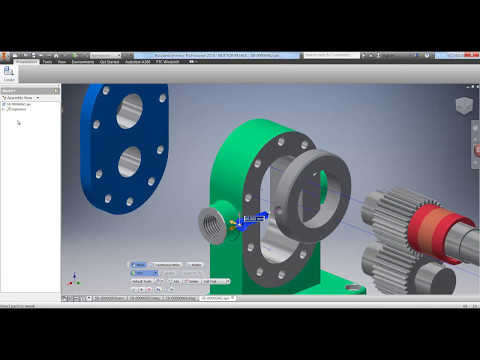Screen dimensions: 480x360
Task: Click the Sign In user icon
Action: click(378, 56)
